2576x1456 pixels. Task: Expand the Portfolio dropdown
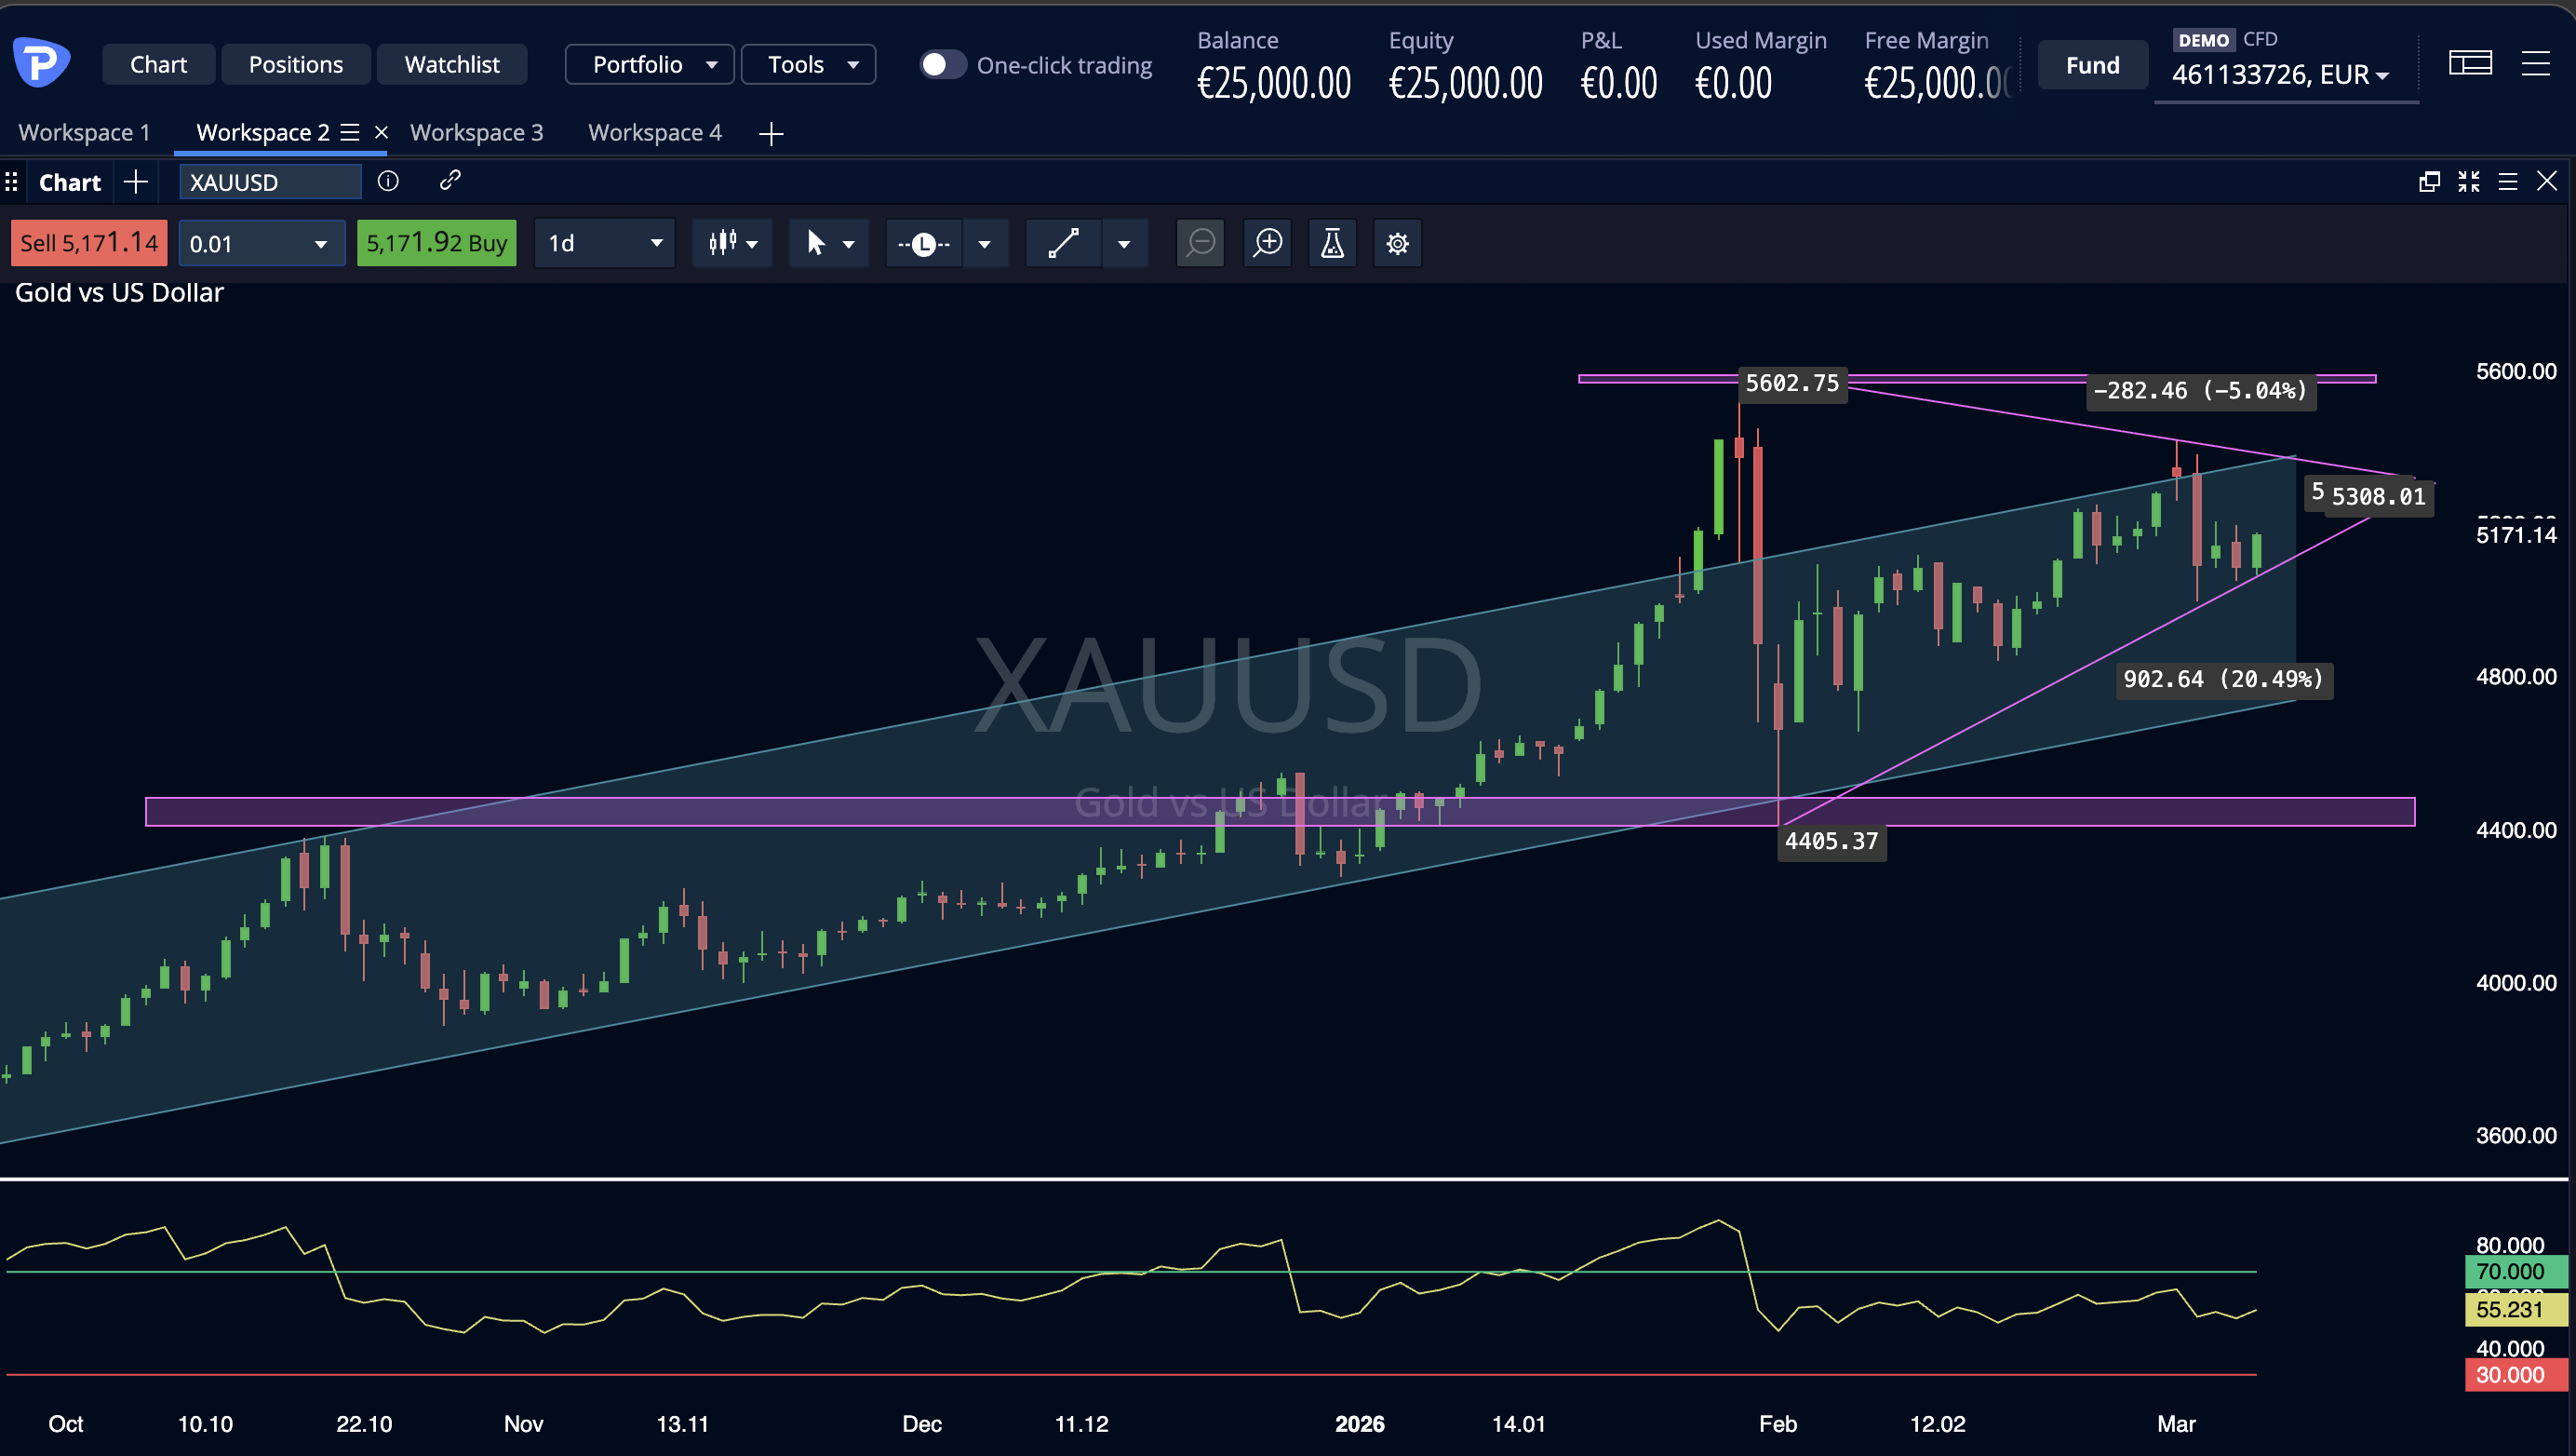point(650,65)
